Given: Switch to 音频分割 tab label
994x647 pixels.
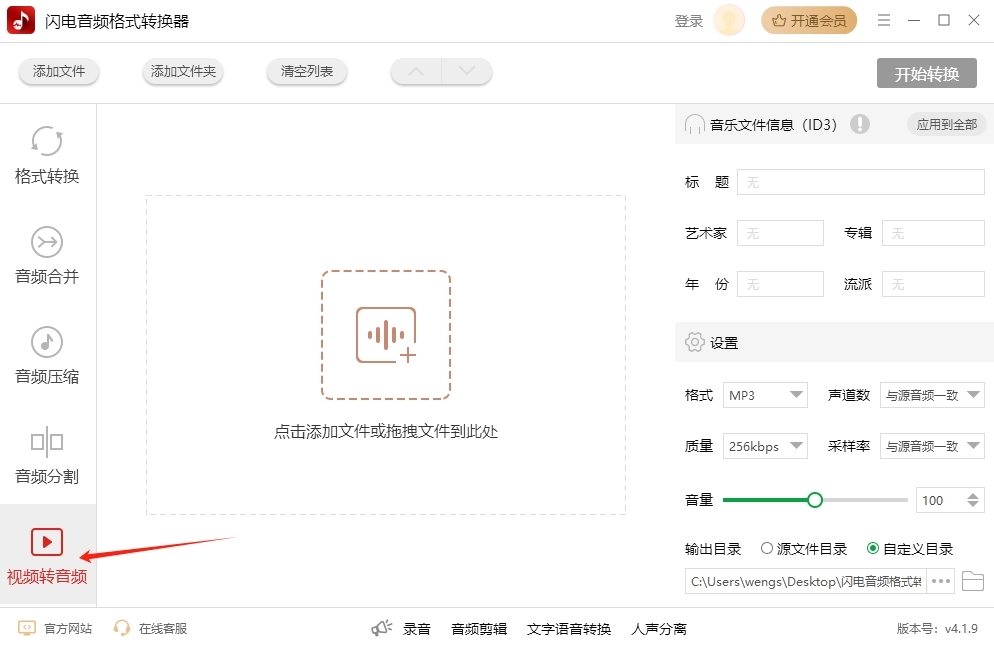Looking at the screenshot, I should pos(47,476).
